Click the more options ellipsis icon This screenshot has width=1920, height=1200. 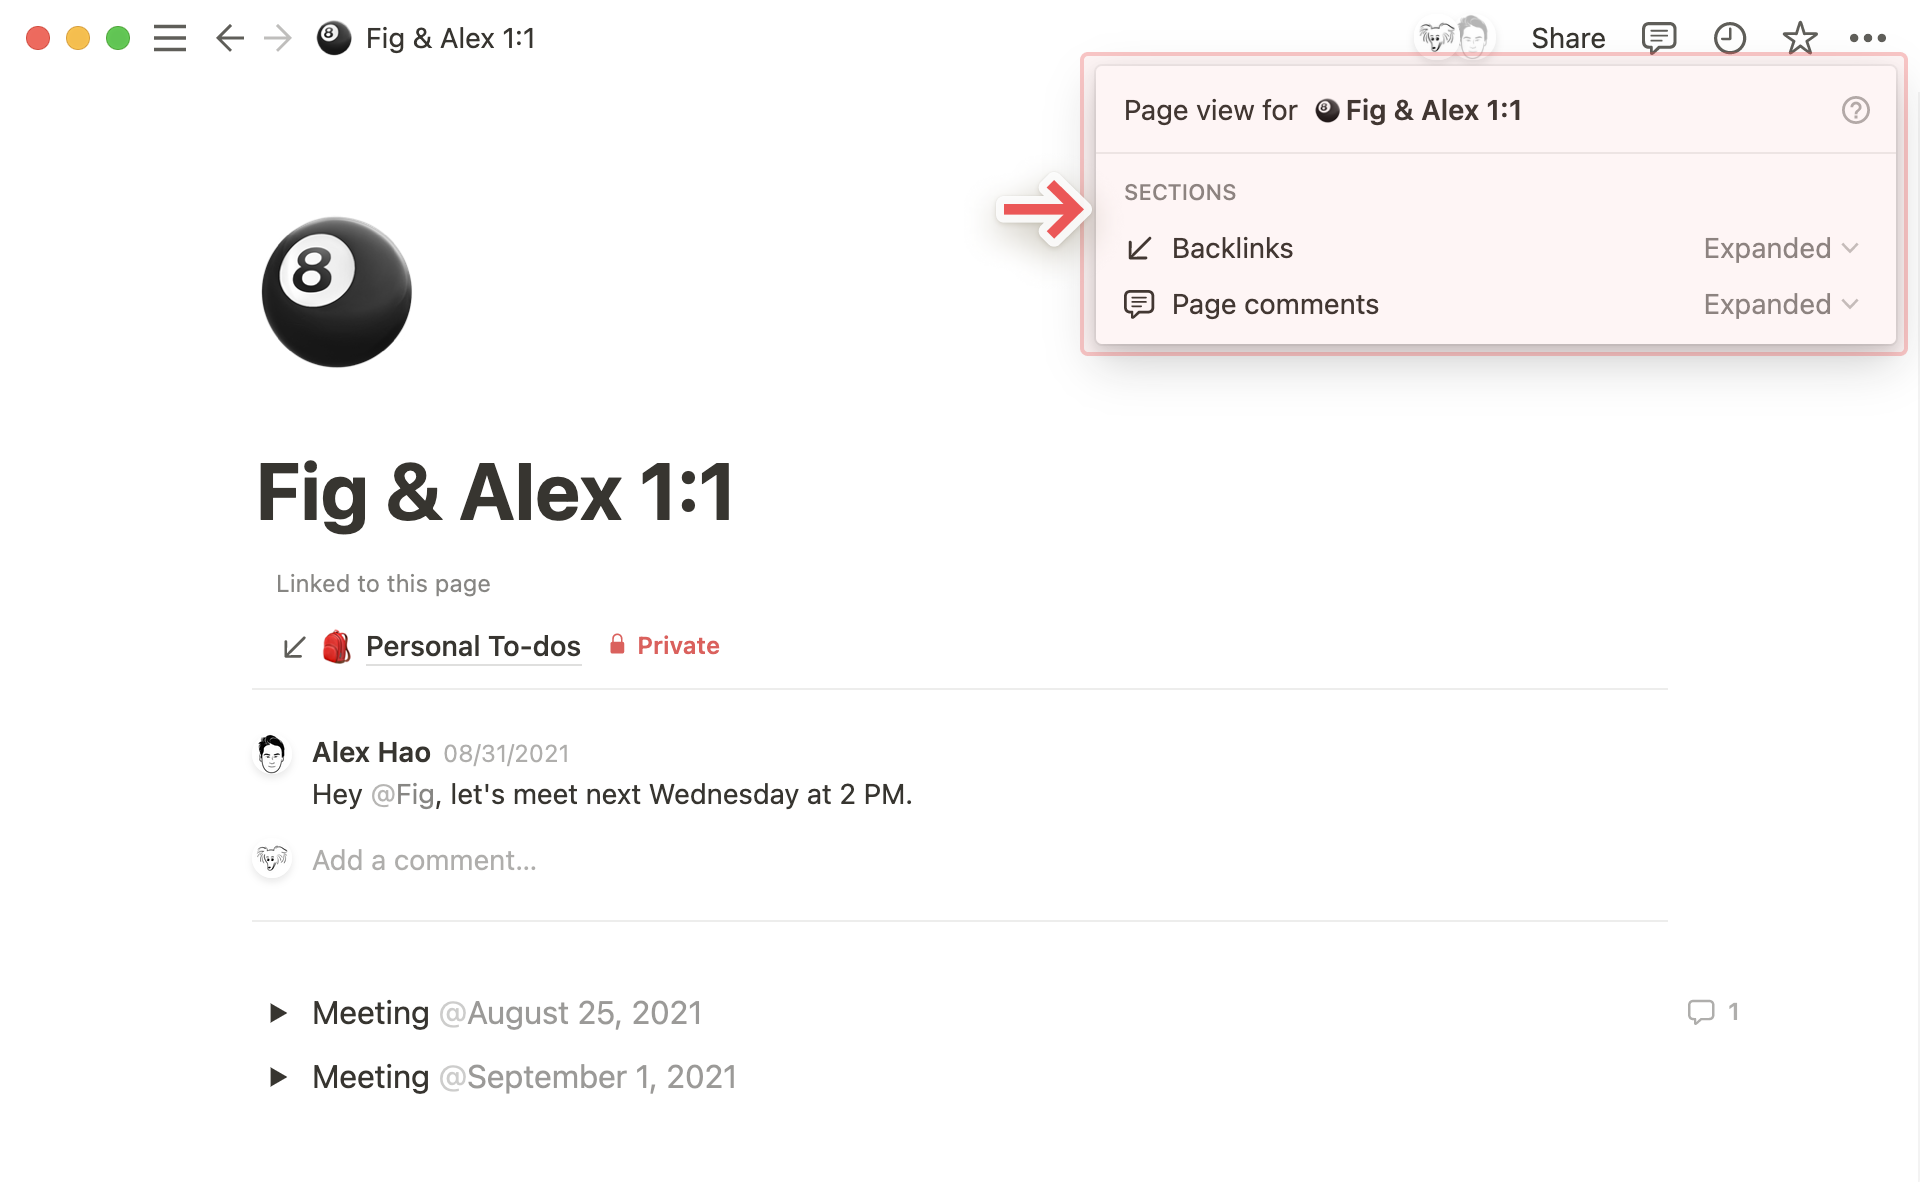click(x=1870, y=37)
